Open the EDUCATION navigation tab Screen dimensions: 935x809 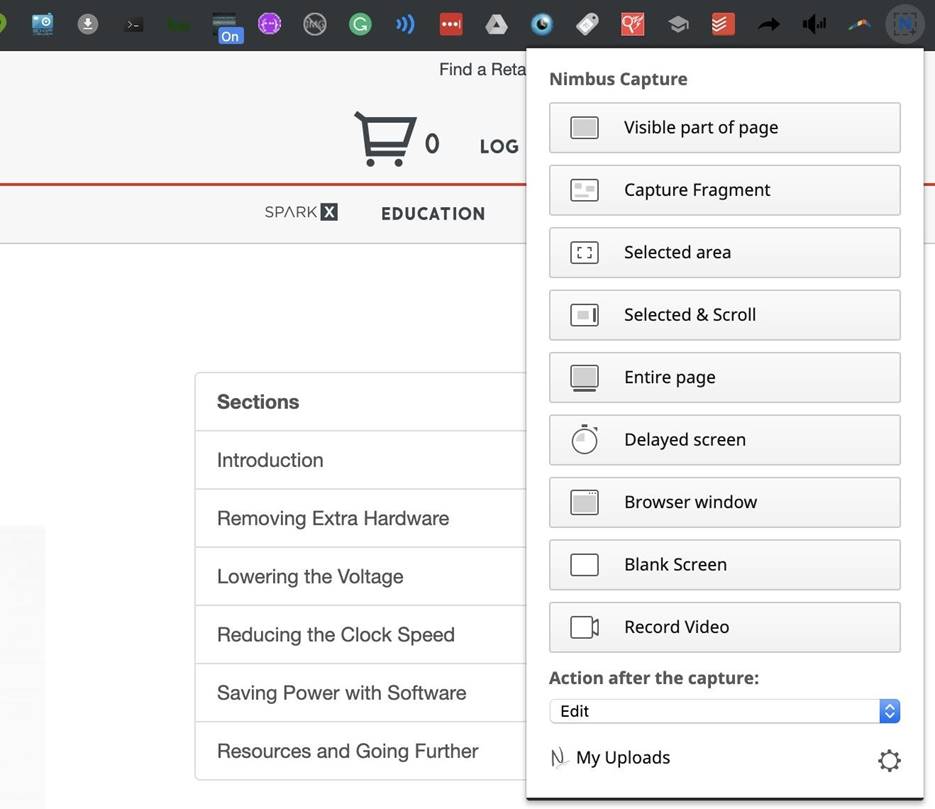pos(433,213)
